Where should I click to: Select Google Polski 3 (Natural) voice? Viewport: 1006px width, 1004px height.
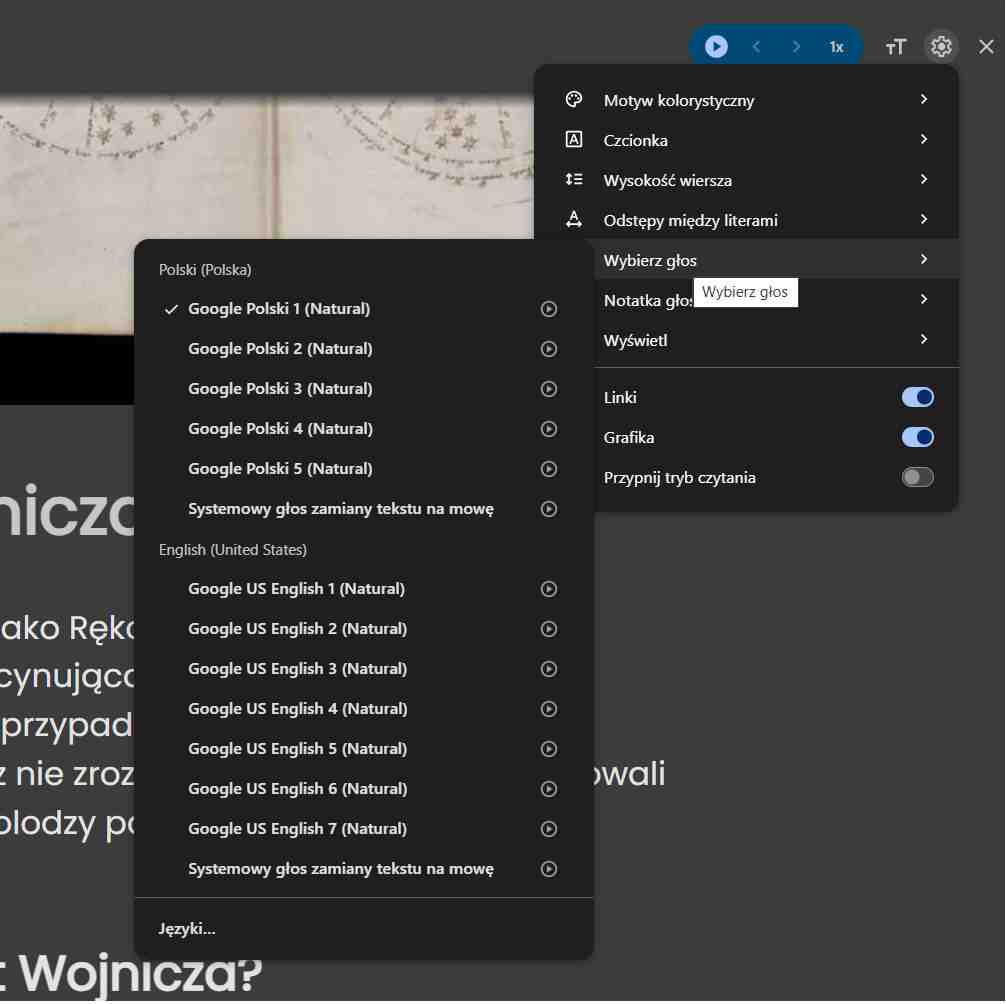click(x=280, y=389)
